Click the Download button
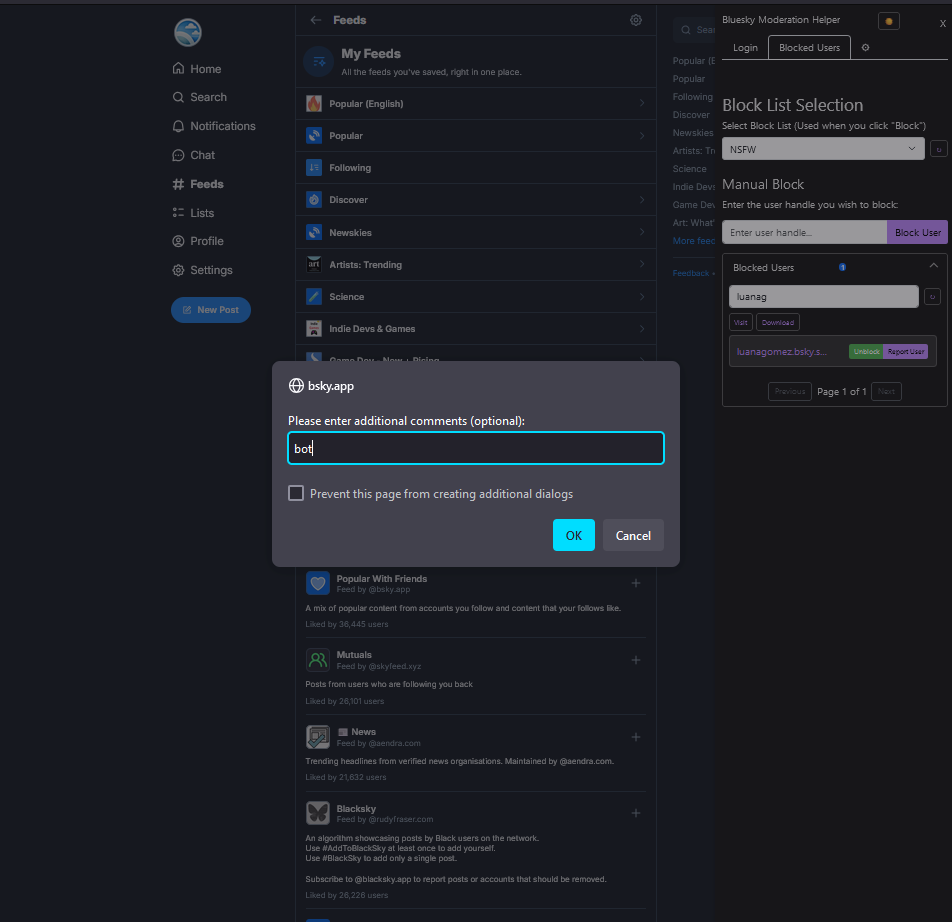 pyautogui.click(x=778, y=322)
